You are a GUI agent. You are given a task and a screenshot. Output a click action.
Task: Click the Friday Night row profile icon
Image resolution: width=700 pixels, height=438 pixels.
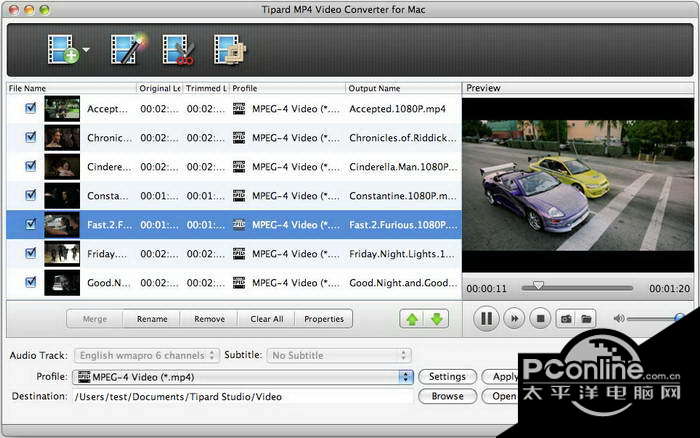point(239,254)
